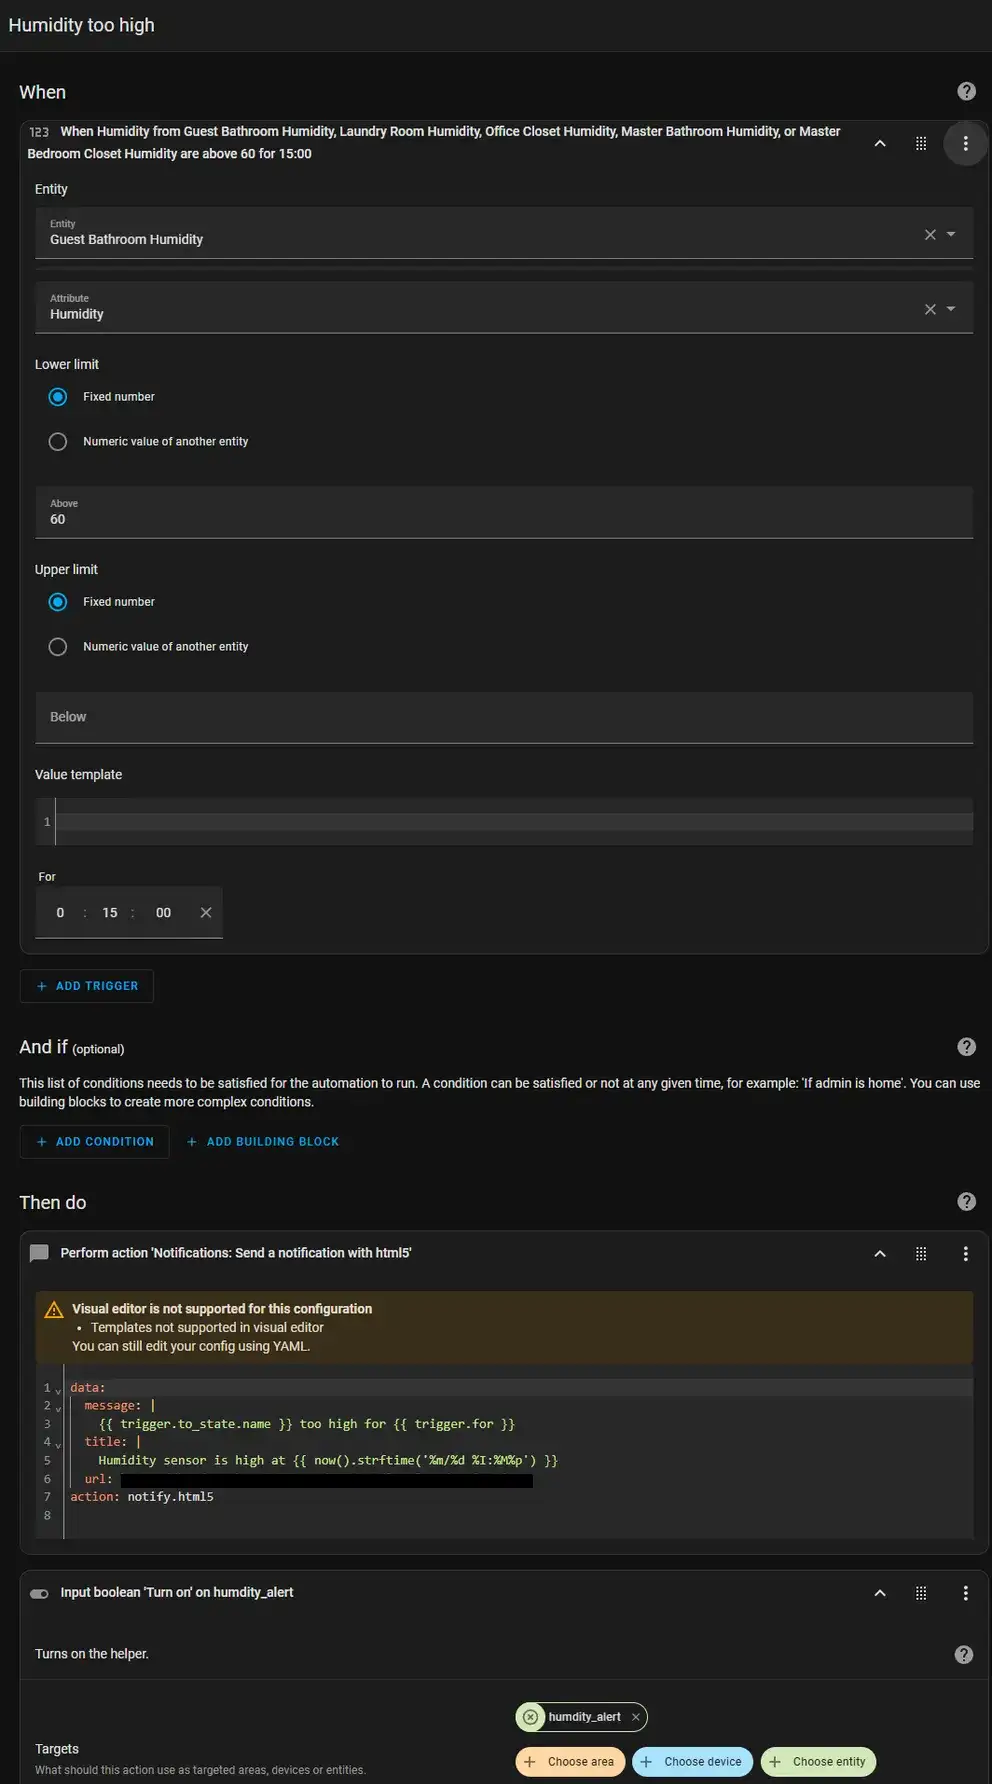Open the notification action three-dot menu
The image size is (992, 1784).
(965, 1253)
